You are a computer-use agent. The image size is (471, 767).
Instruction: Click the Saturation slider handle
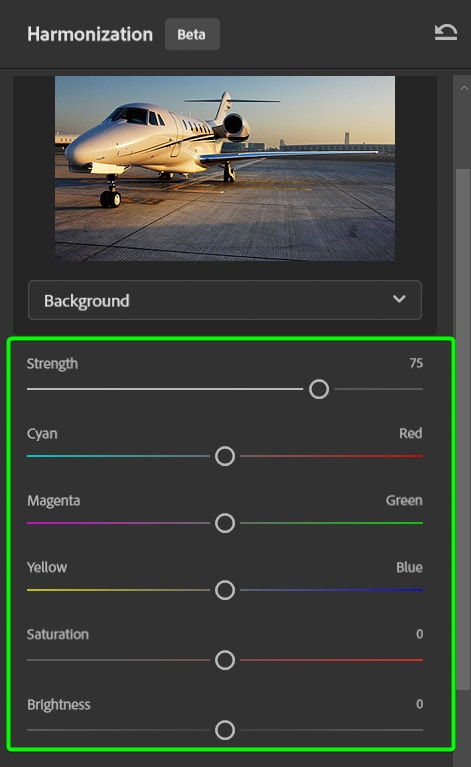pyautogui.click(x=225, y=660)
